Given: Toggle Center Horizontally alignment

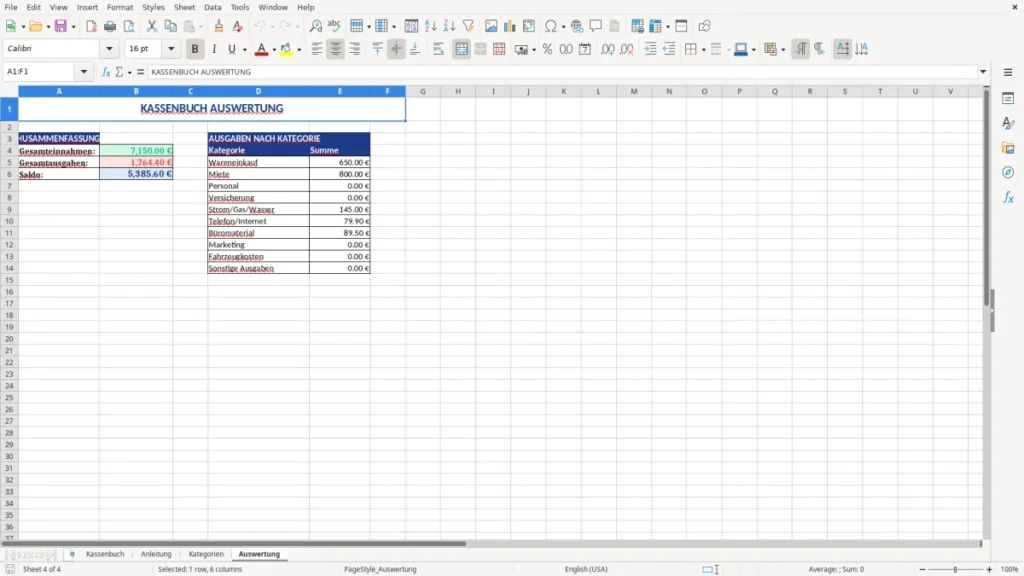Looking at the screenshot, I should click(x=336, y=49).
